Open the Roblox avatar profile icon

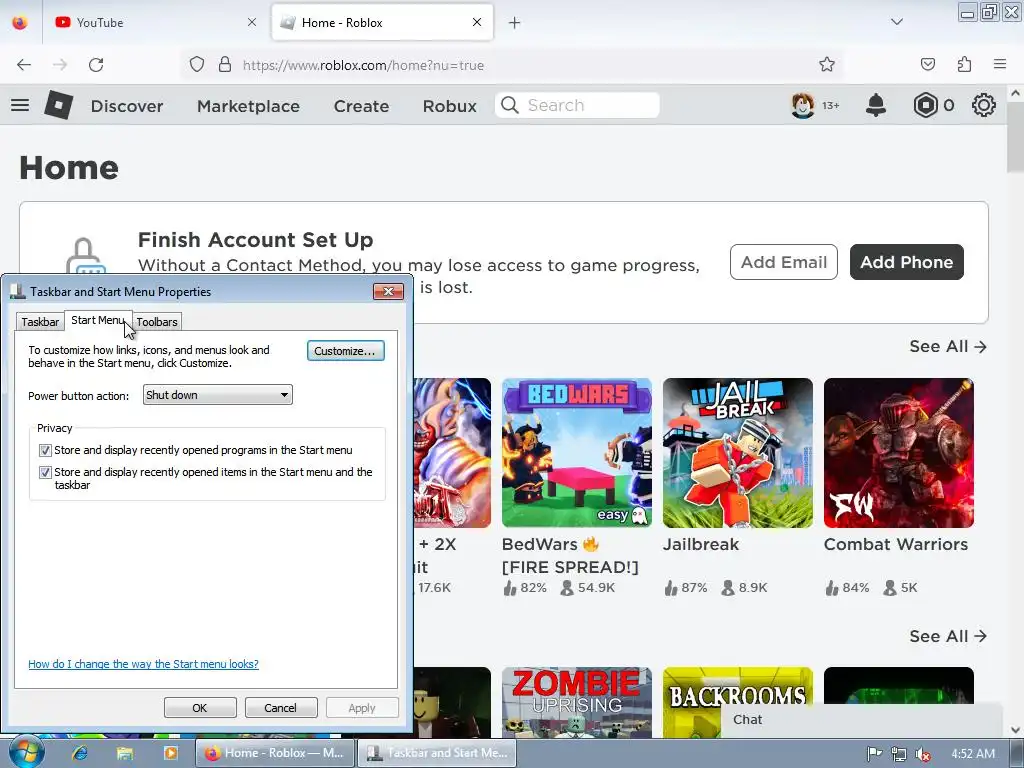pyautogui.click(x=803, y=105)
